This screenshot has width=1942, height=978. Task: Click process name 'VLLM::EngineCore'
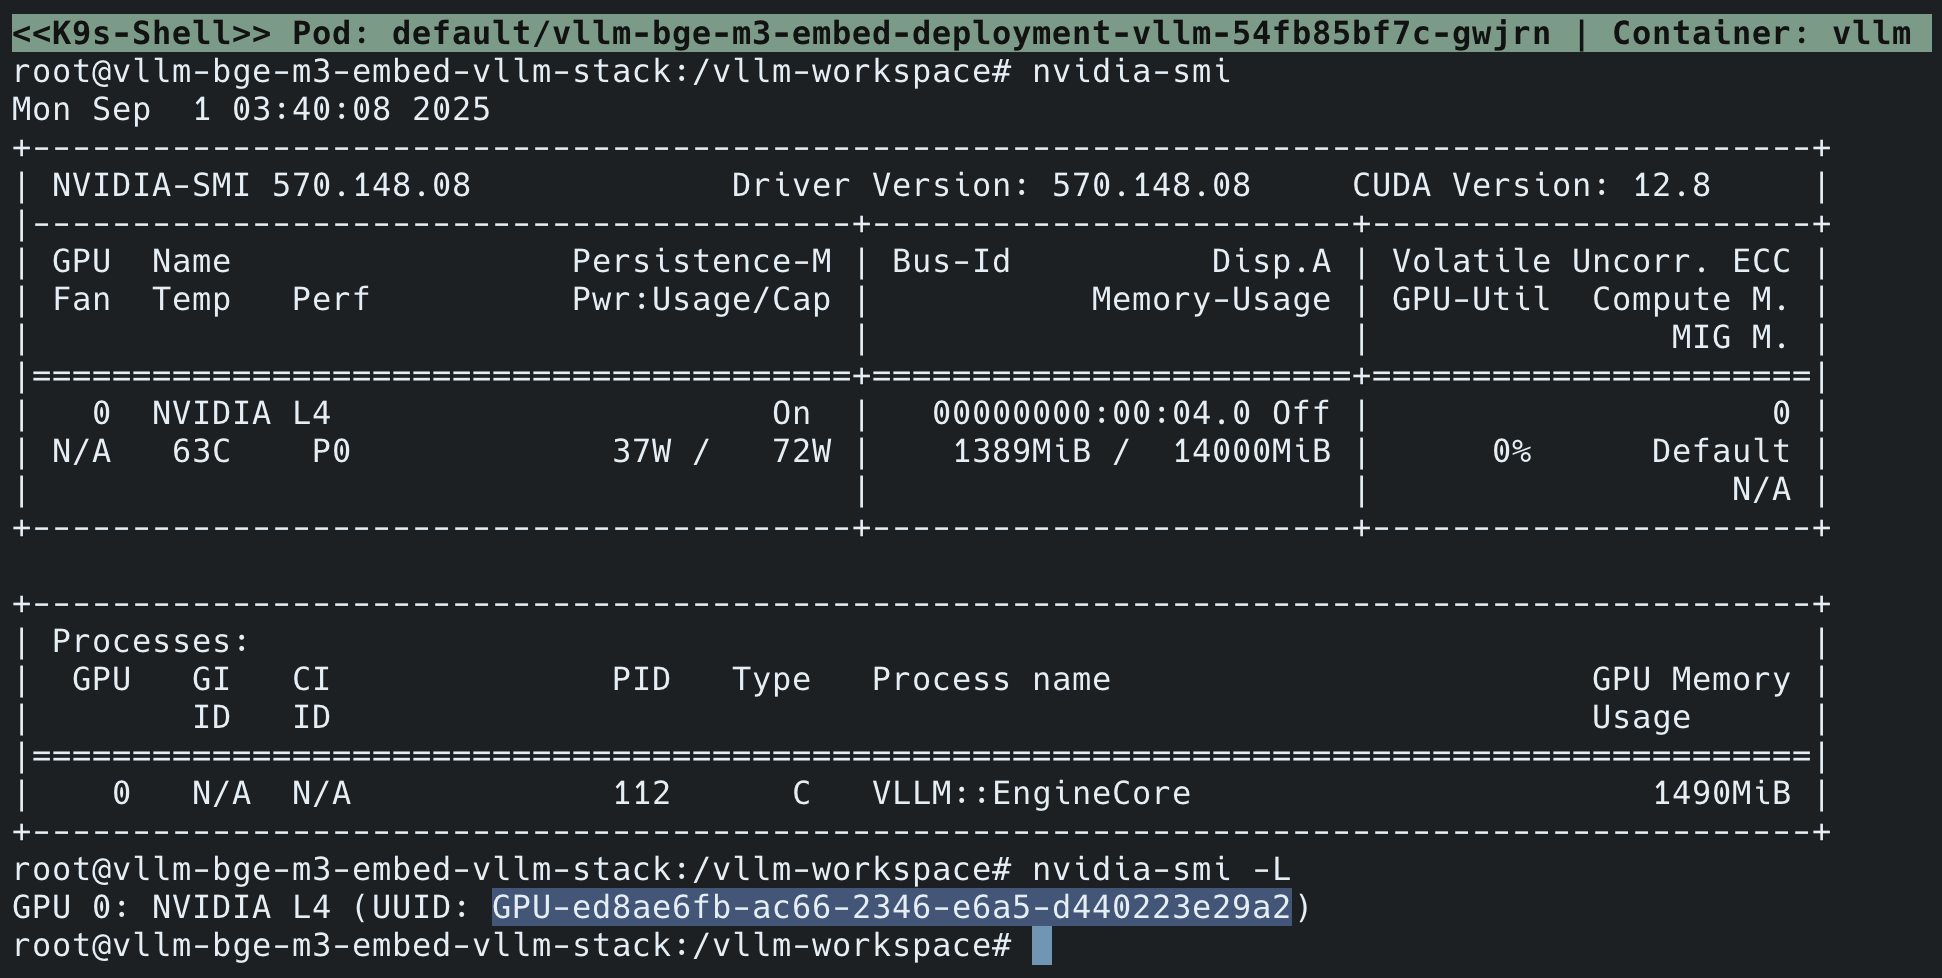tap(1031, 794)
